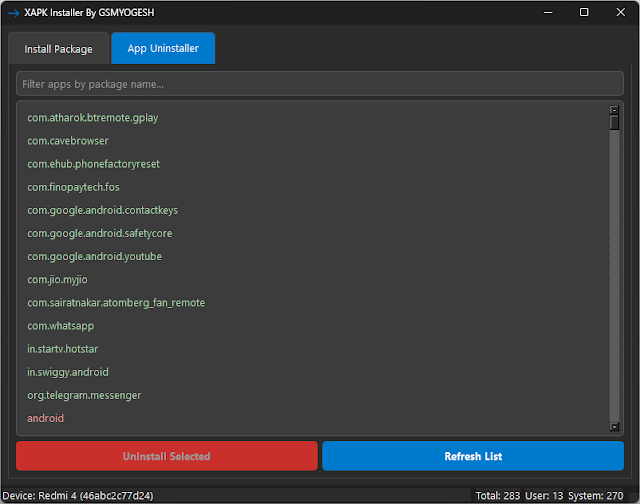This screenshot has width=640, height=504.
Task: Focus the filter apps by package name field
Action: coord(319,84)
